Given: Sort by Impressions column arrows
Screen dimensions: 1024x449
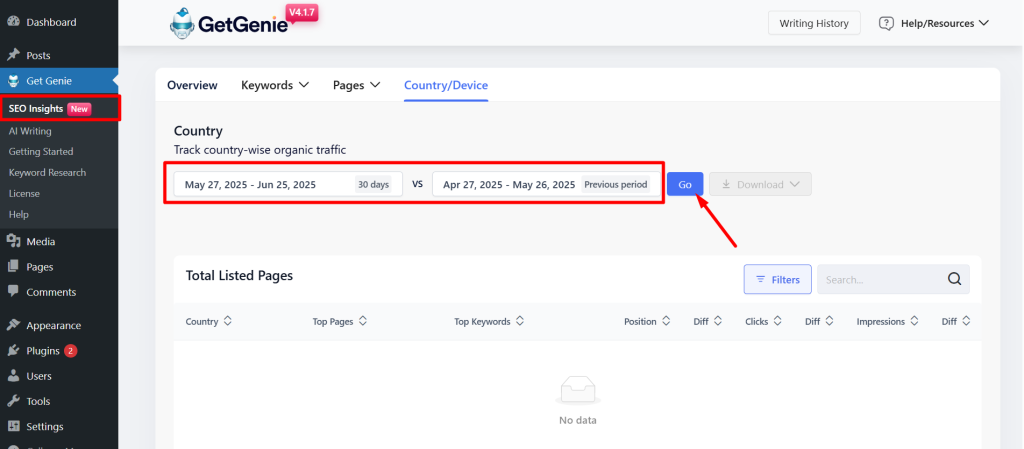Looking at the screenshot, I should (914, 321).
